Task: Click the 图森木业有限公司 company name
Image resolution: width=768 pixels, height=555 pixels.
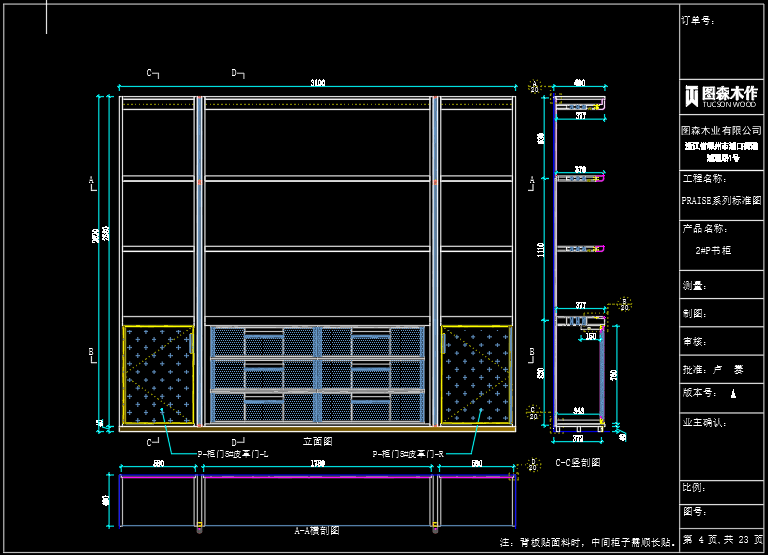Action: coord(721,130)
